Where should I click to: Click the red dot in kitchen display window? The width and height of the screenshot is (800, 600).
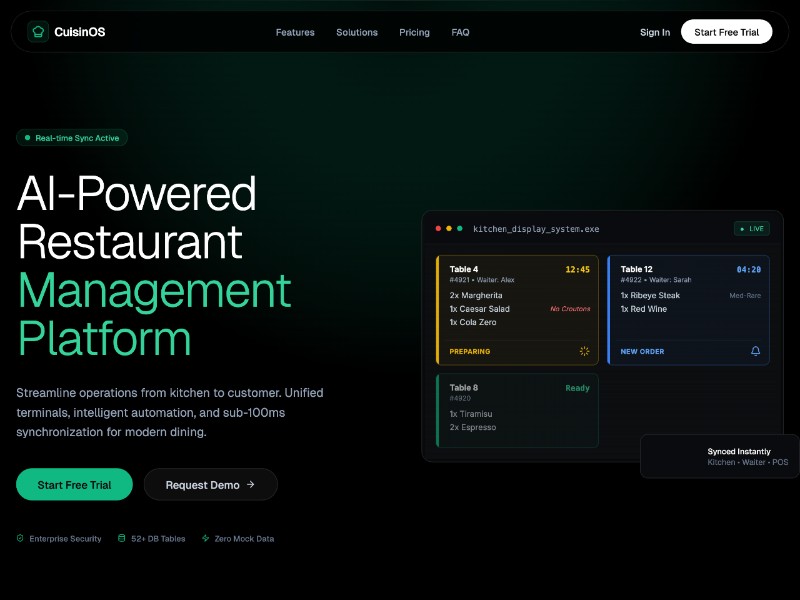pos(438,229)
